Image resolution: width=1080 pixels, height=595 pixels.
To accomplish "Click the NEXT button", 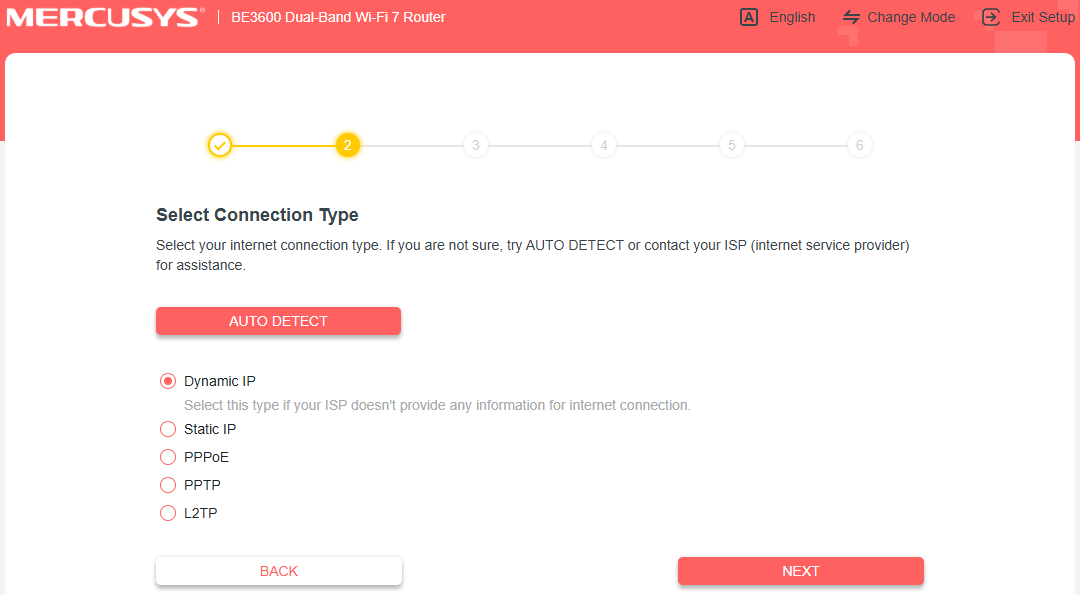I will [x=800, y=571].
